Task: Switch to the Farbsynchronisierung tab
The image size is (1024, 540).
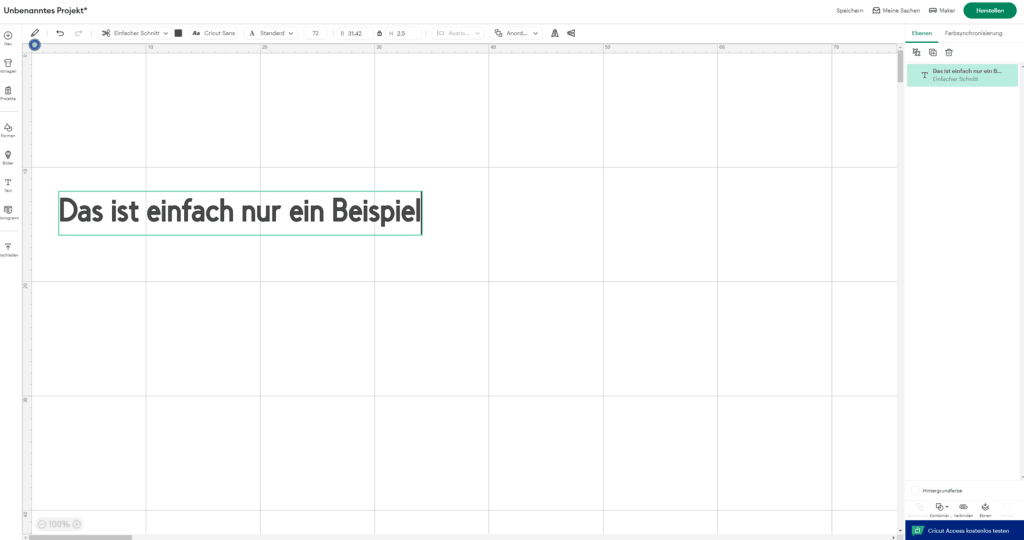Action: (x=973, y=33)
